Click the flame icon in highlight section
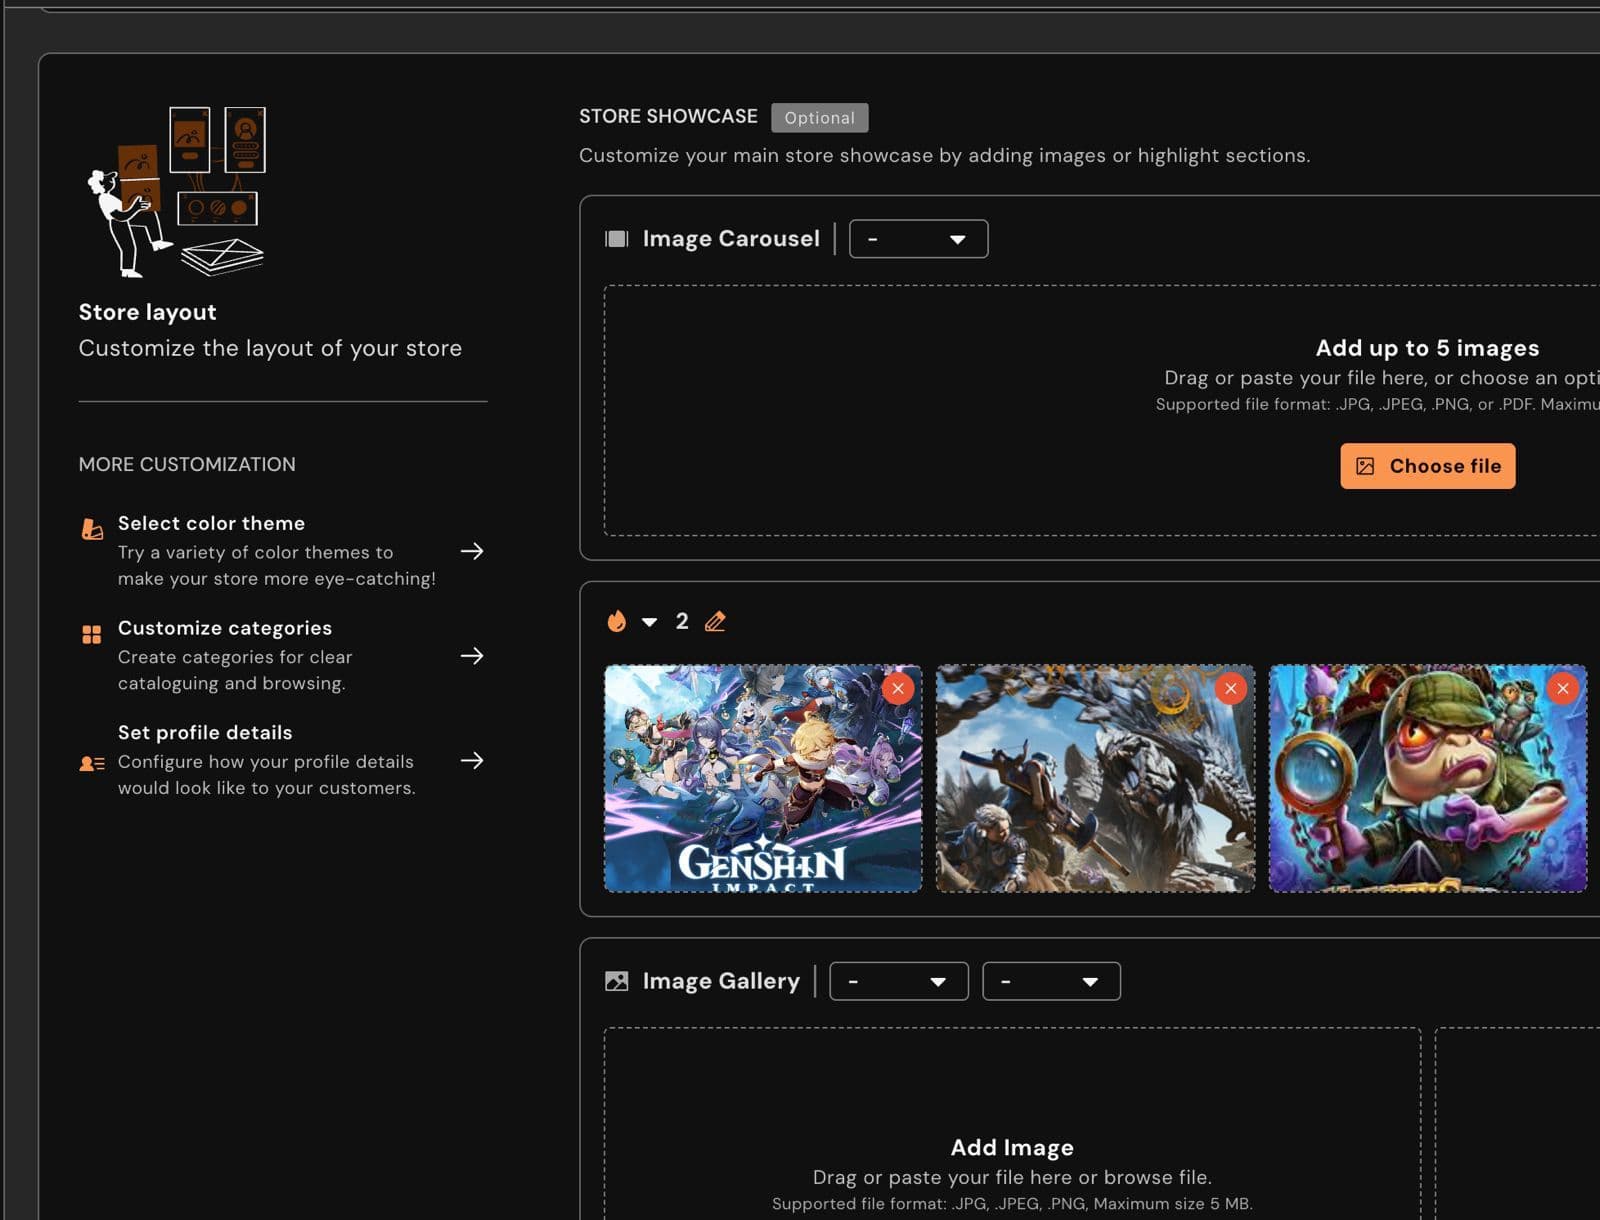Image resolution: width=1600 pixels, height=1220 pixels. pos(616,621)
